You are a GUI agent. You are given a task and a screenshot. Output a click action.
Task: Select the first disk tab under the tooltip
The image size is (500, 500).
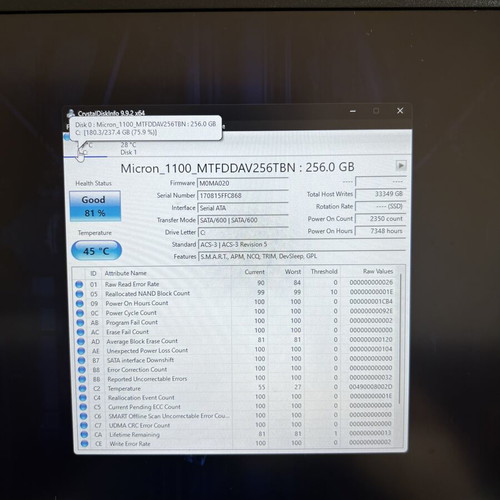[85, 149]
